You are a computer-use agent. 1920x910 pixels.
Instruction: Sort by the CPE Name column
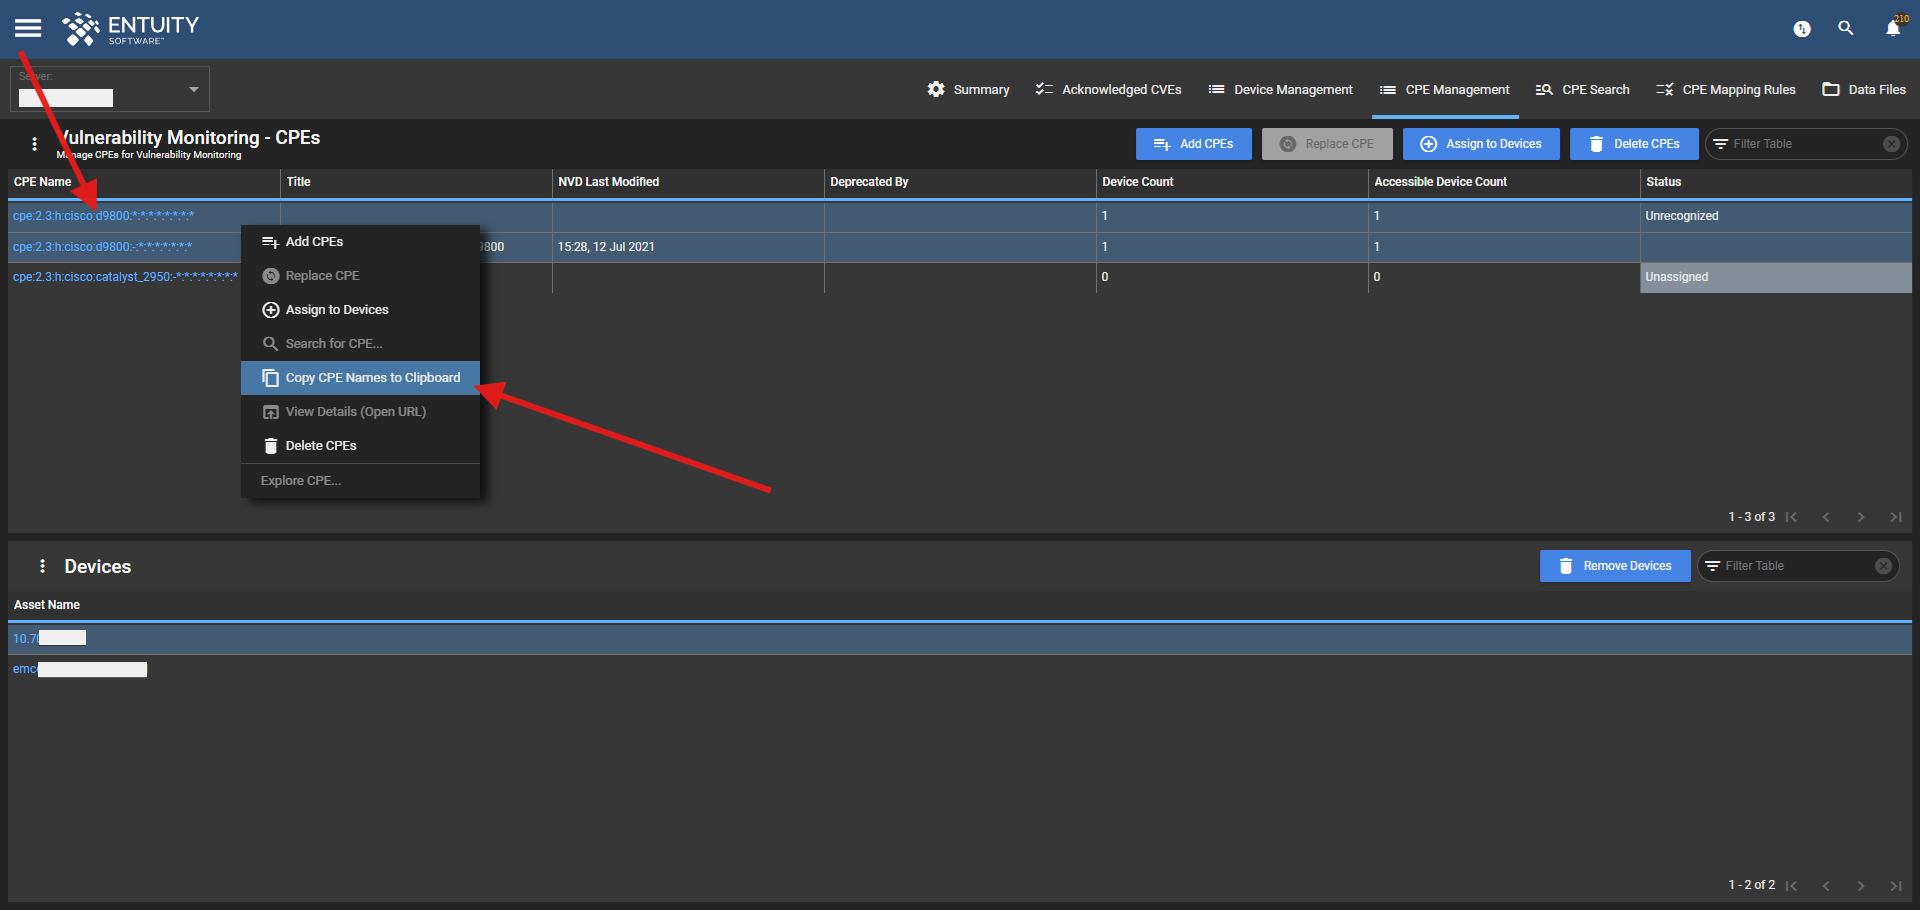pos(144,182)
